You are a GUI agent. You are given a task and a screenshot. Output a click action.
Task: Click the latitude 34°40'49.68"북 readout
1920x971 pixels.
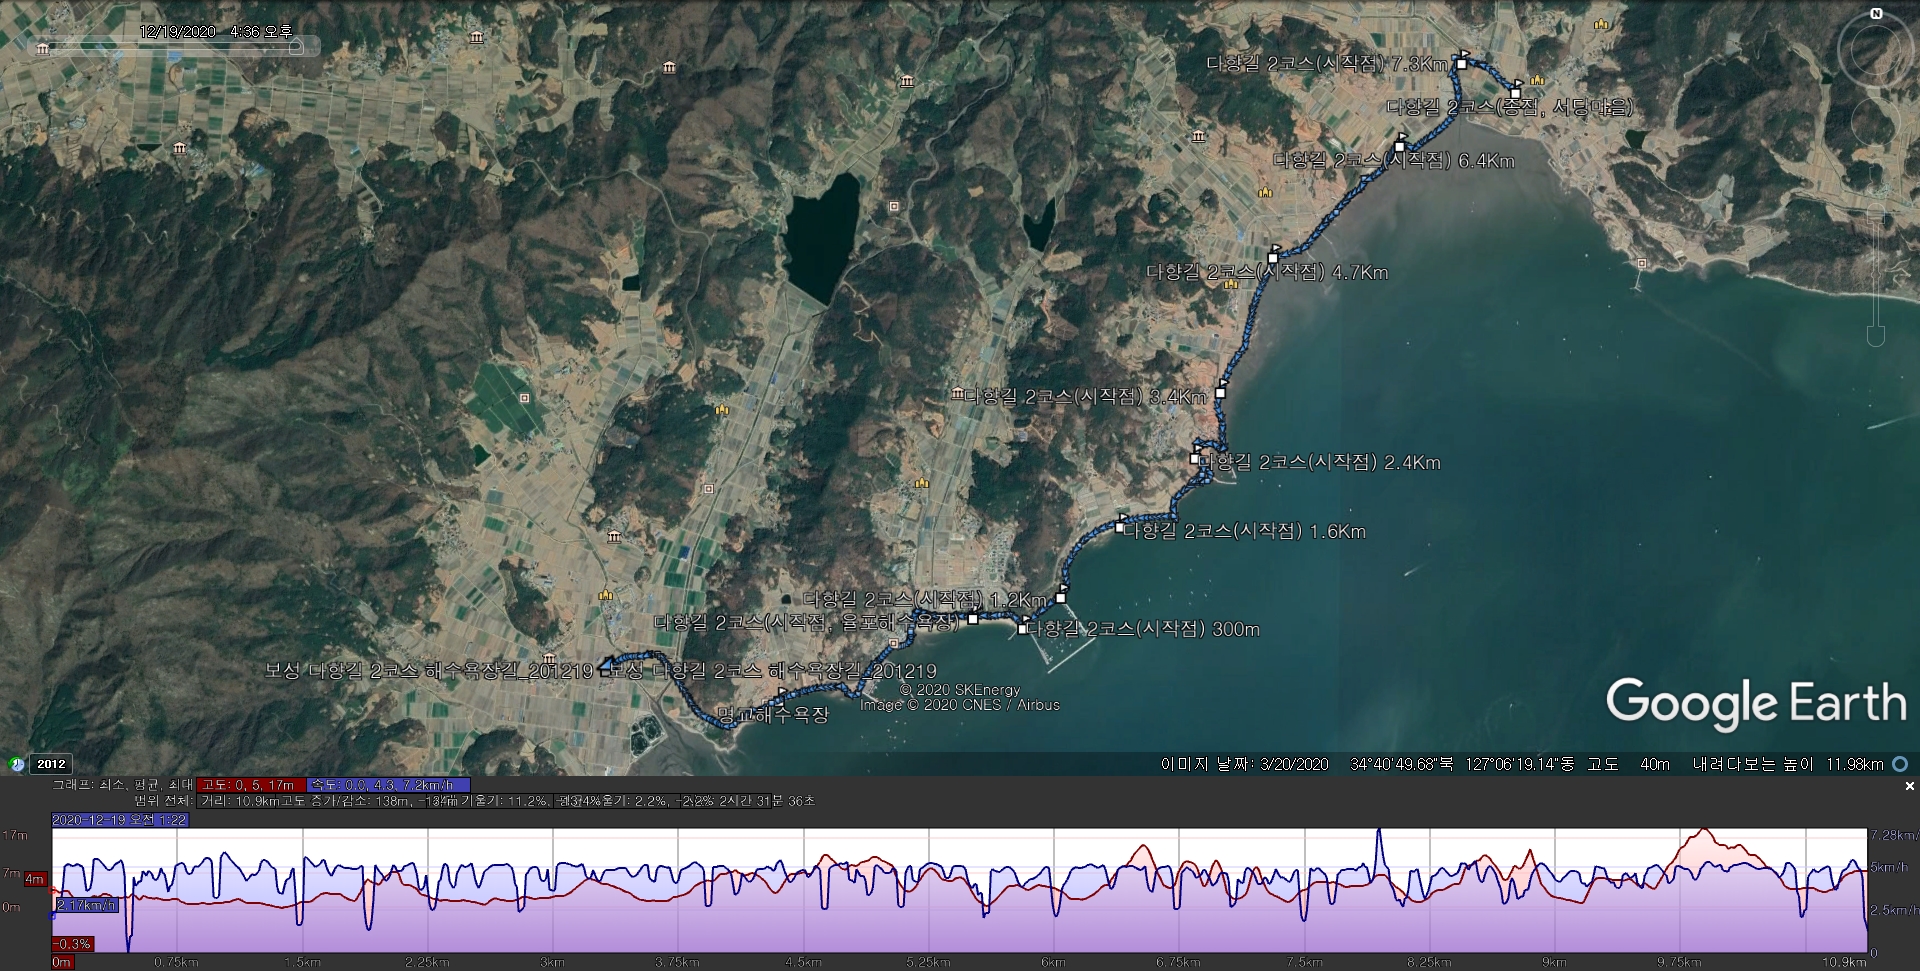click(1402, 764)
